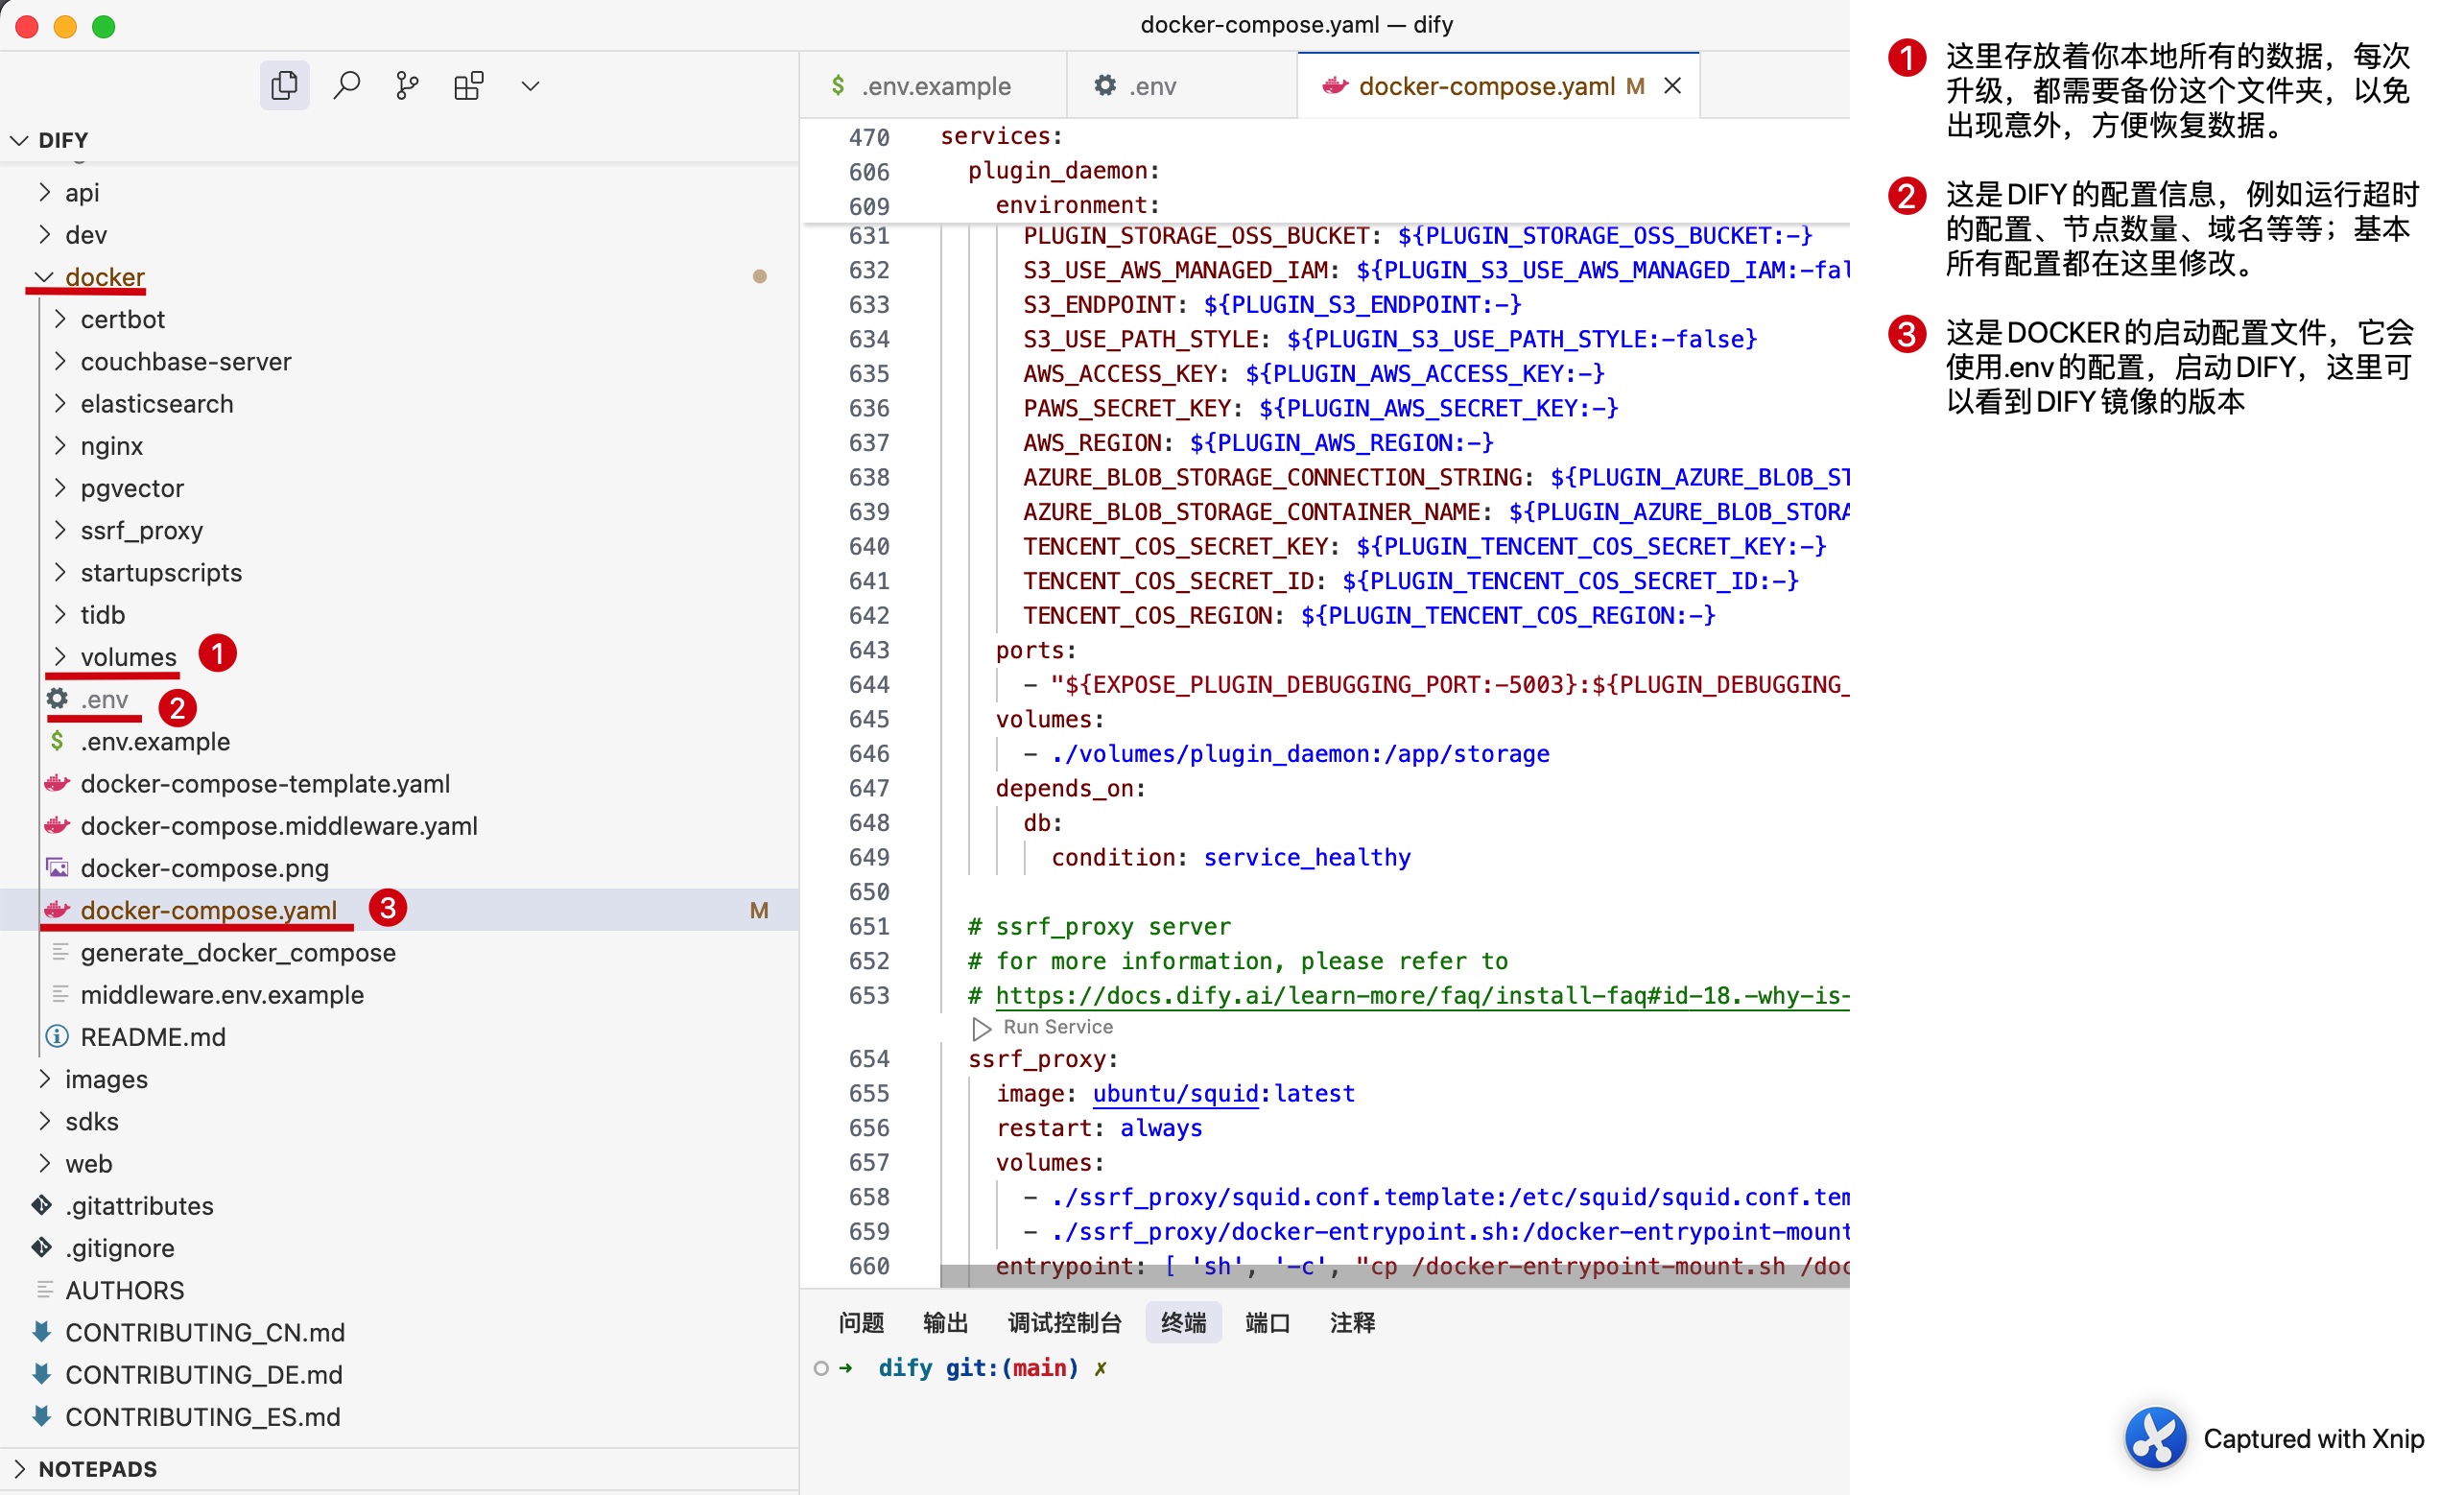Click the ubuntu/squid image link

tap(1174, 1094)
